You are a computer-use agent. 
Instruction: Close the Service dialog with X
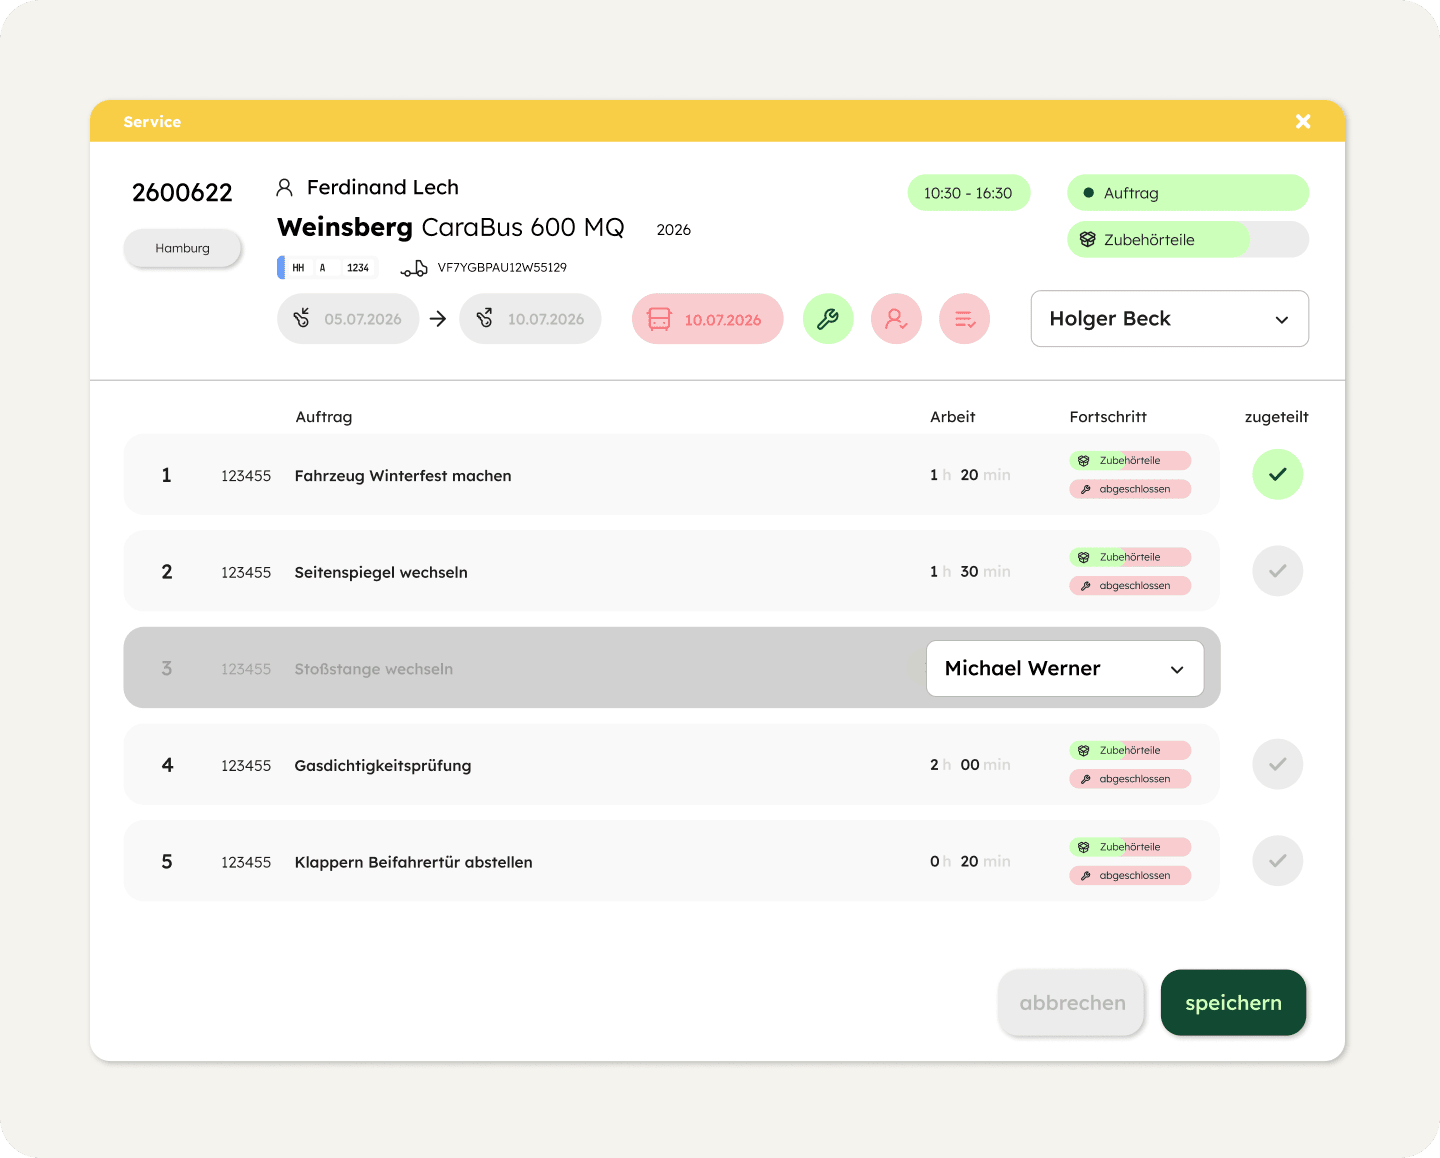pyautogui.click(x=1303, y=121)
